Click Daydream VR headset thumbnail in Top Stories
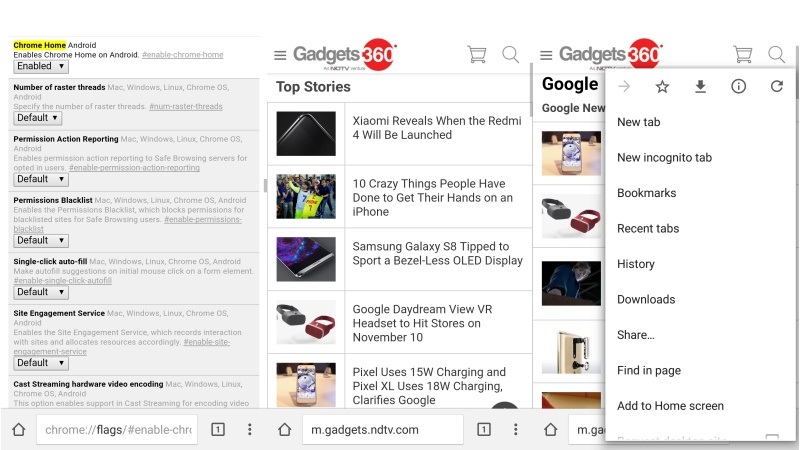This screenshot has height=450, width=800. pos(306,322)
